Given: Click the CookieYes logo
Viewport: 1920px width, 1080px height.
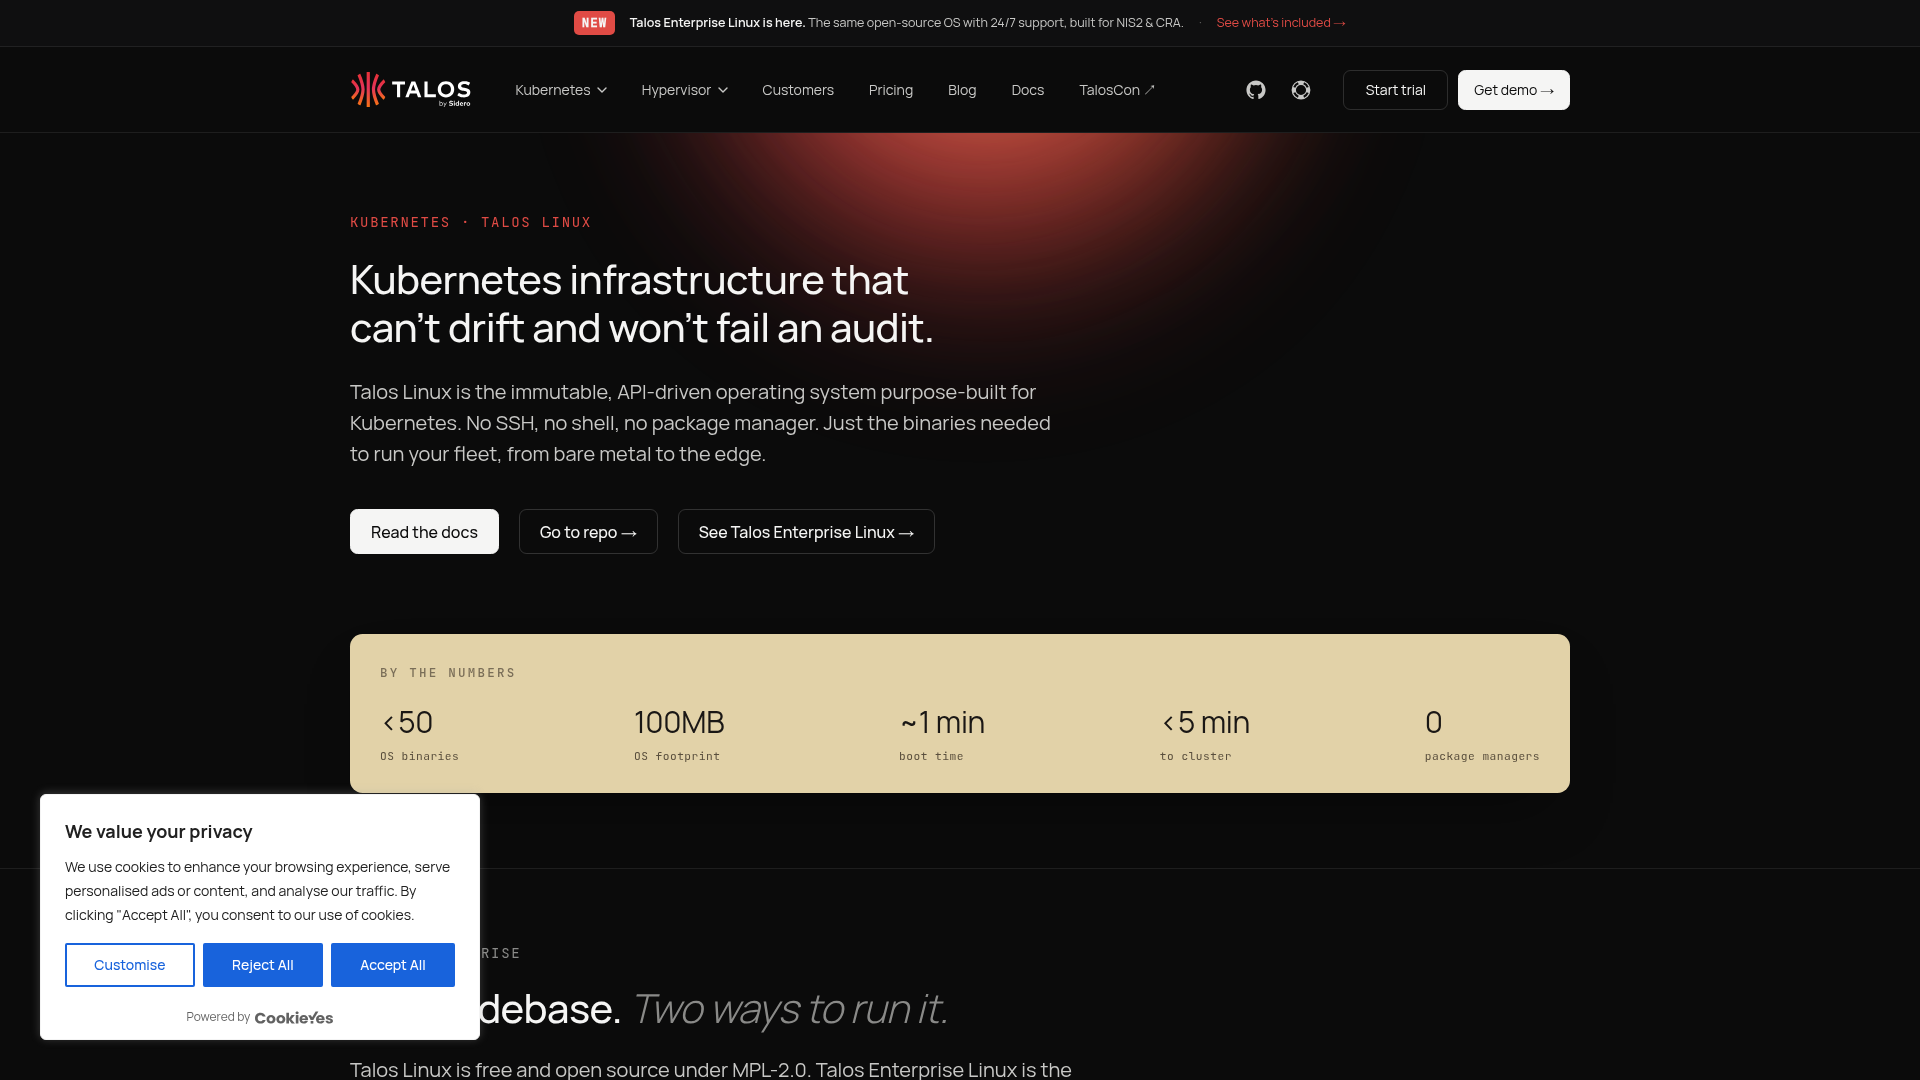Looking at the screenshot, I should click(294, 1018).
